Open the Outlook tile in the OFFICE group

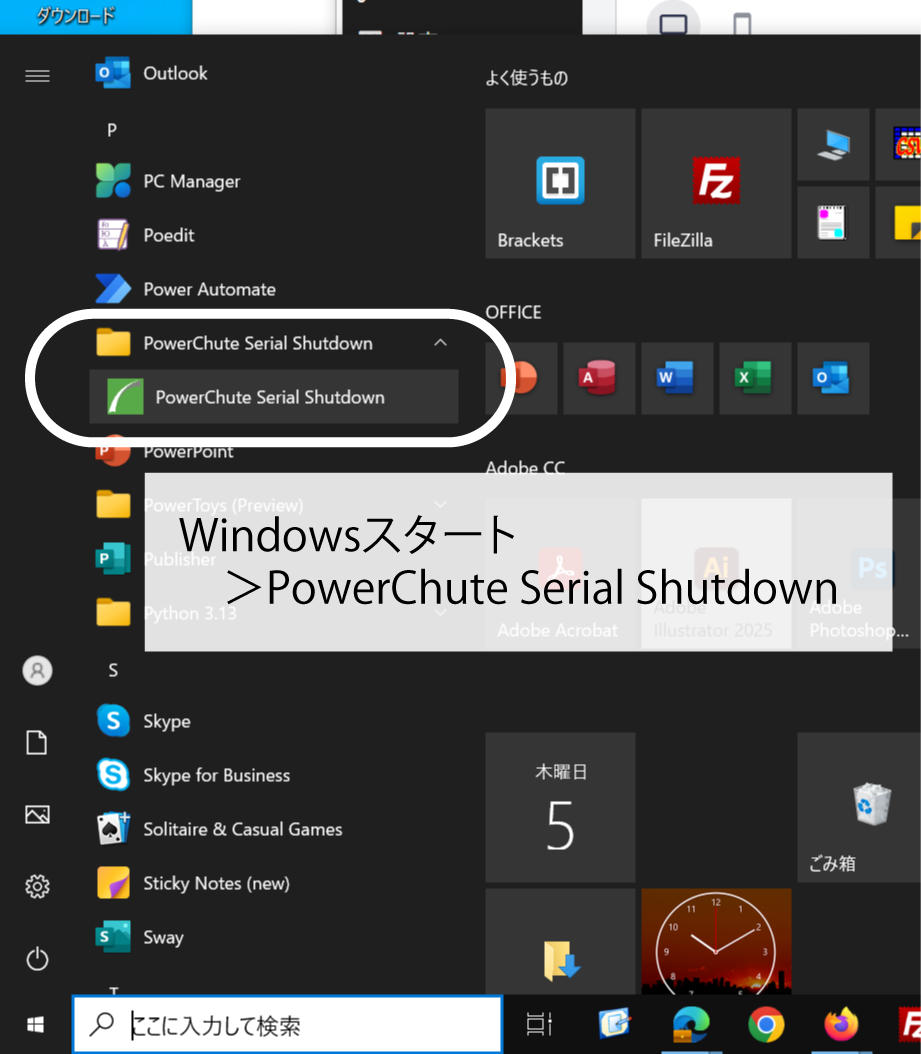(833, 378)
